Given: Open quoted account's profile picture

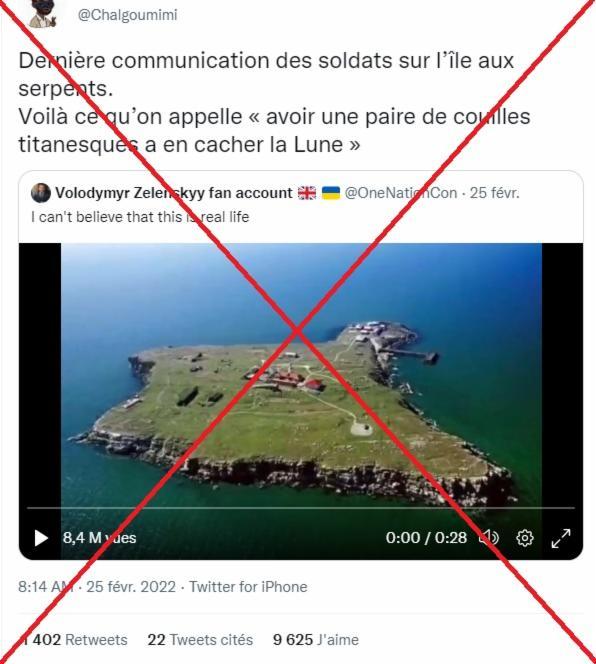Looking at the screenshot, I should click(41, 193).
